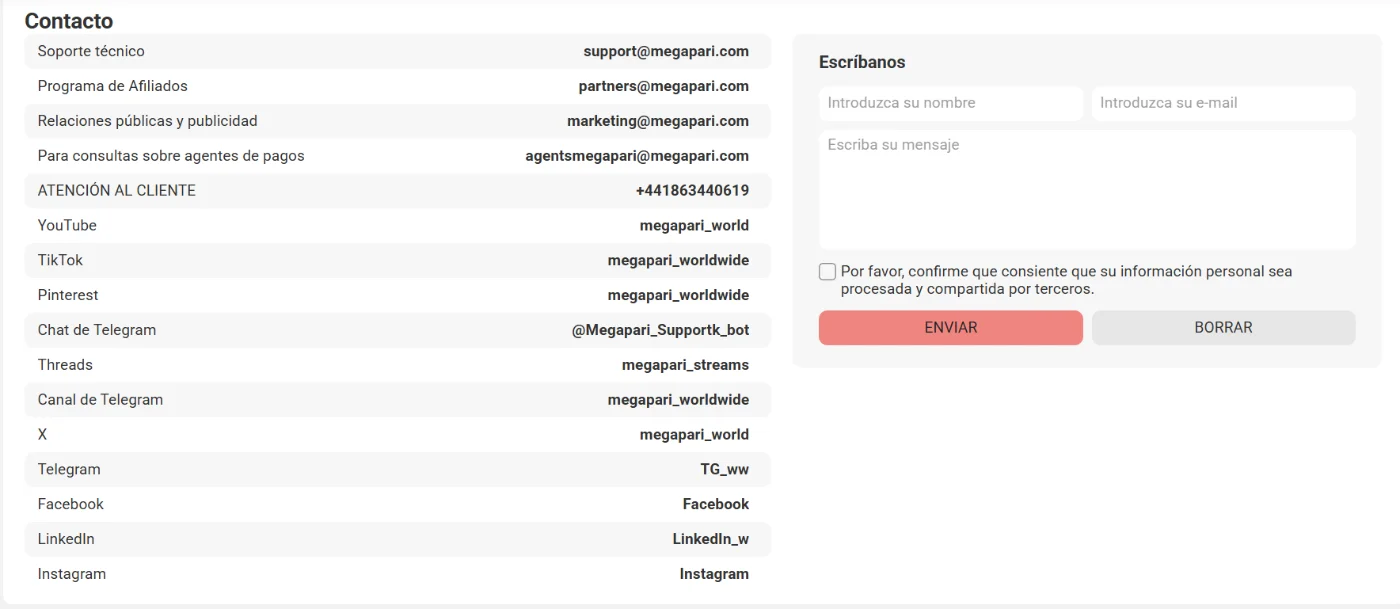This screenshot has width=1400, height=609.
Task: Open Pinterest megapari_worldwide link
Action: tap(678, 296)
